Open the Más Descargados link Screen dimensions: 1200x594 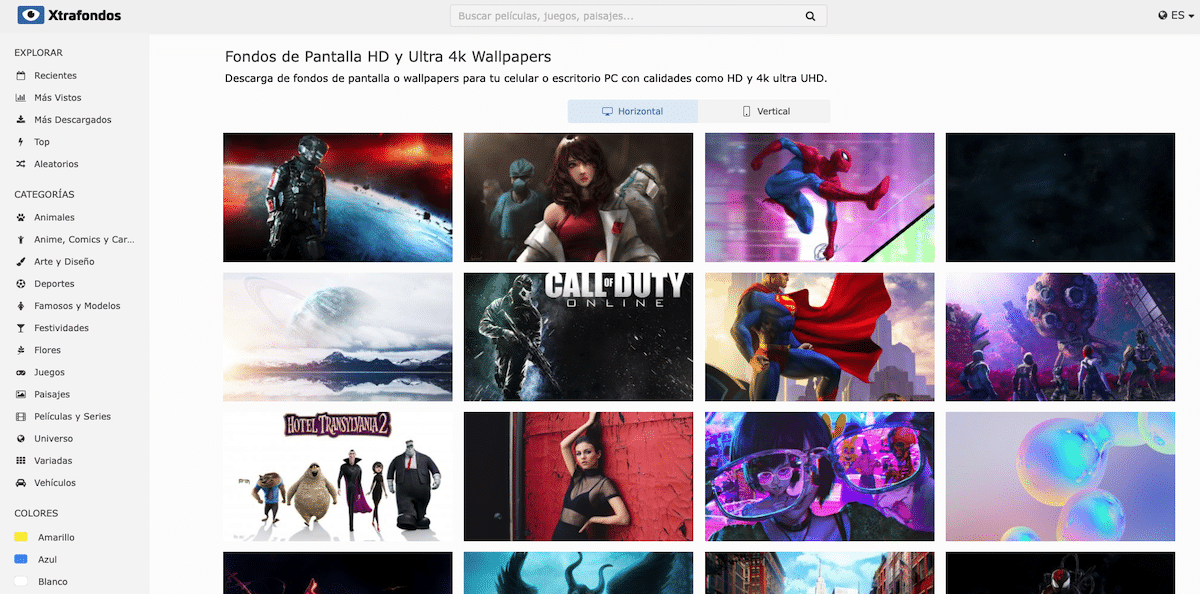click(73, 120)
